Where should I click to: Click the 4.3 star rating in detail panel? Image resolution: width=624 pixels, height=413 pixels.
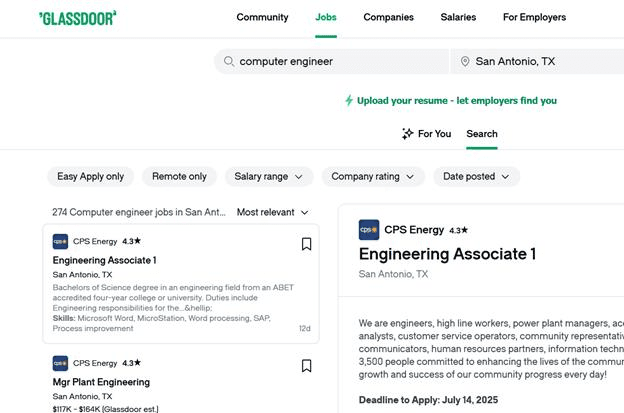(458, 230)
